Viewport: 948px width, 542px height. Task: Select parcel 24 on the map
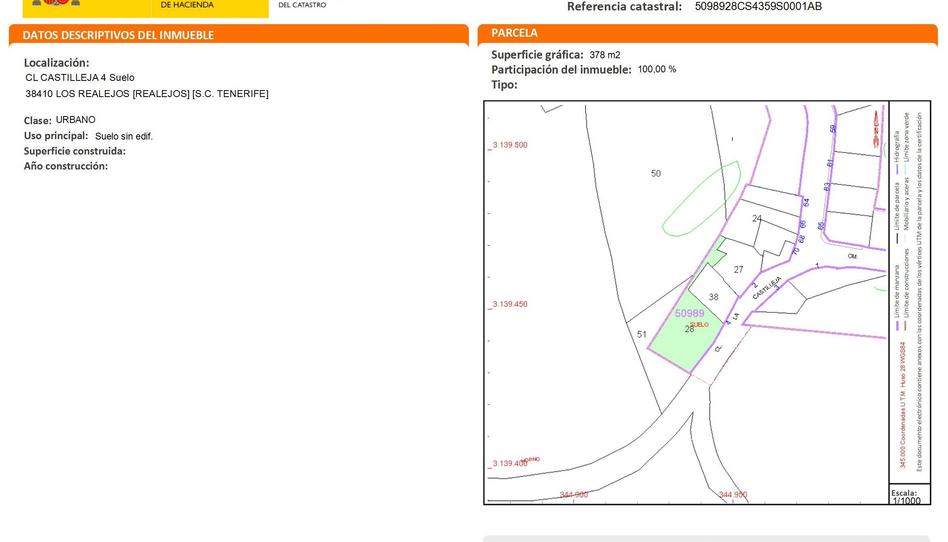tap(756, 218)
